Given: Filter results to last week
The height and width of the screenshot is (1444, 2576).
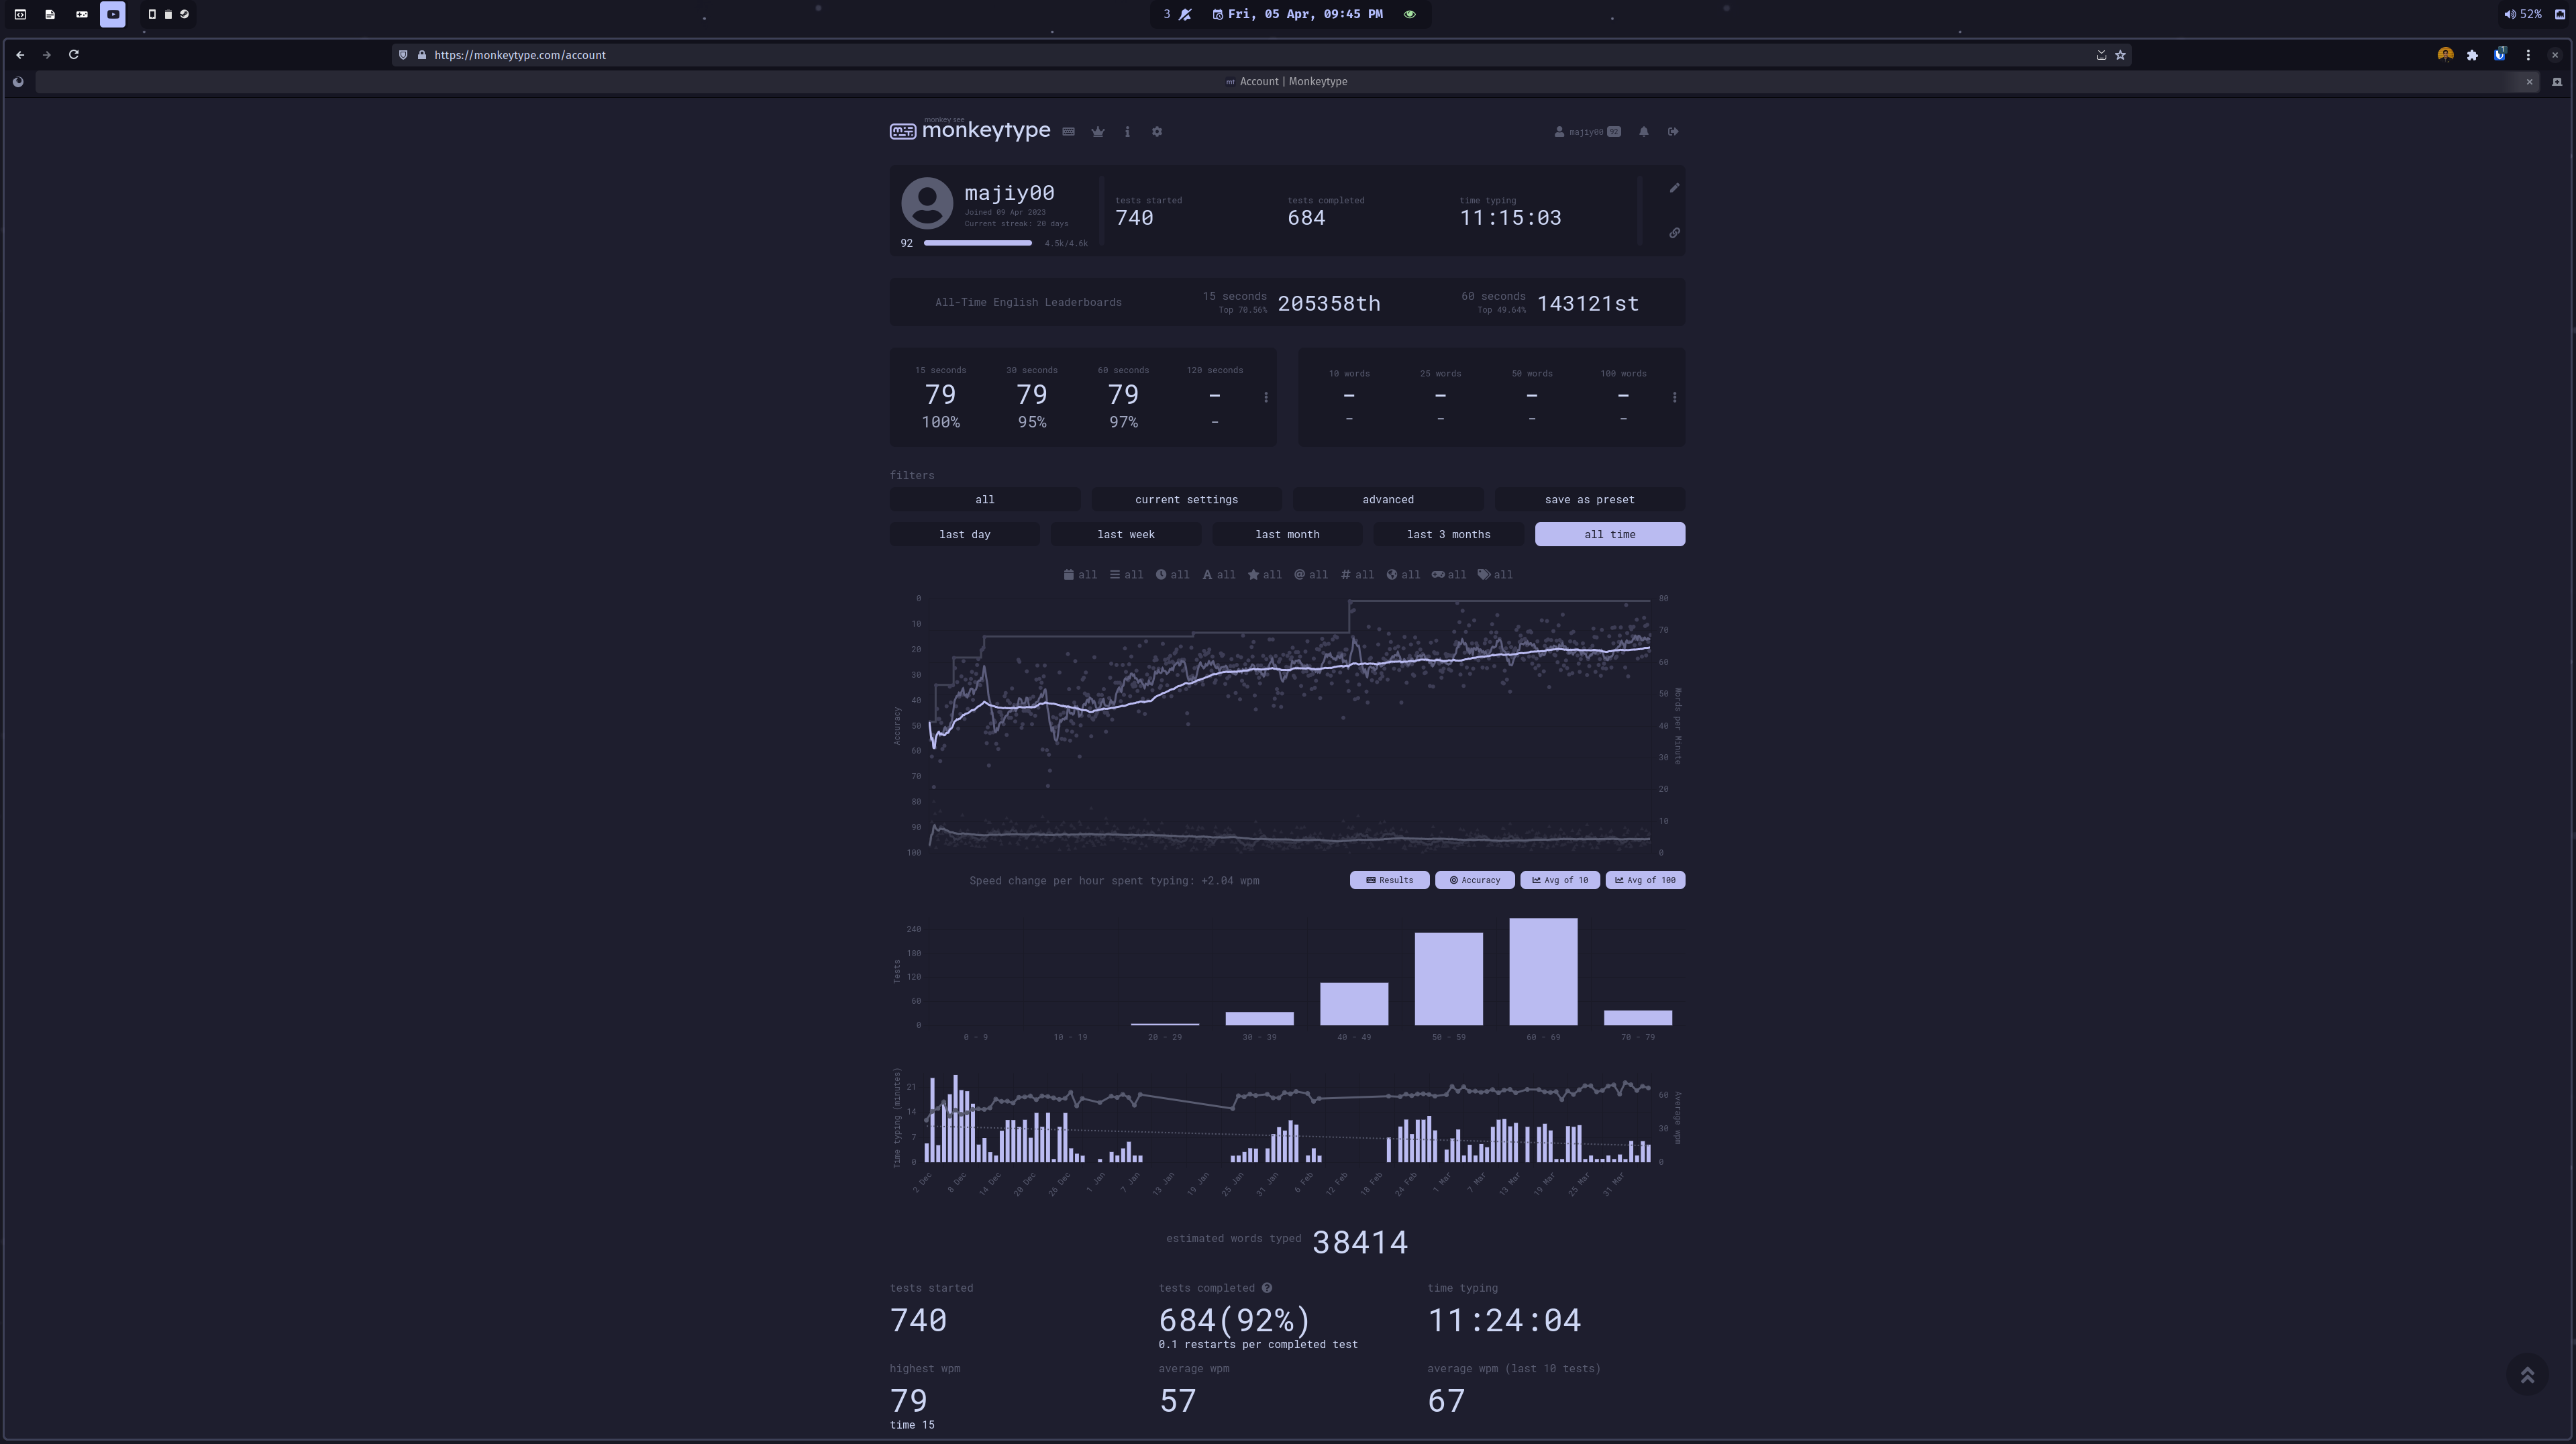Looking at the screenshot, I should point(1126,534).
